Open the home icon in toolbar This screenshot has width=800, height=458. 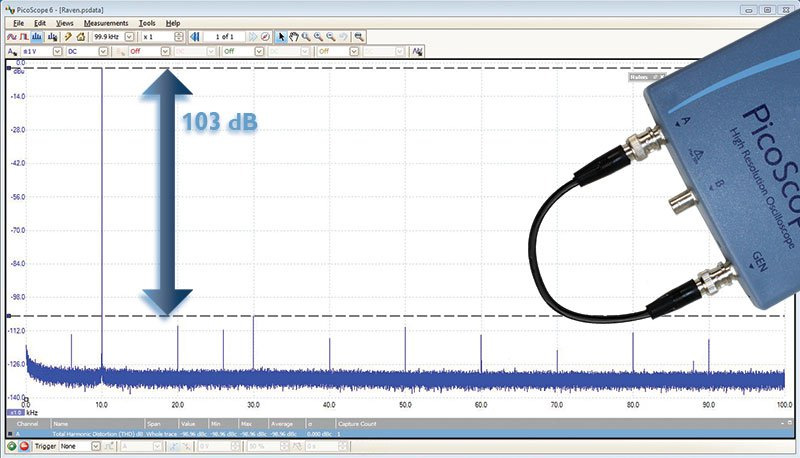(80, 36)
